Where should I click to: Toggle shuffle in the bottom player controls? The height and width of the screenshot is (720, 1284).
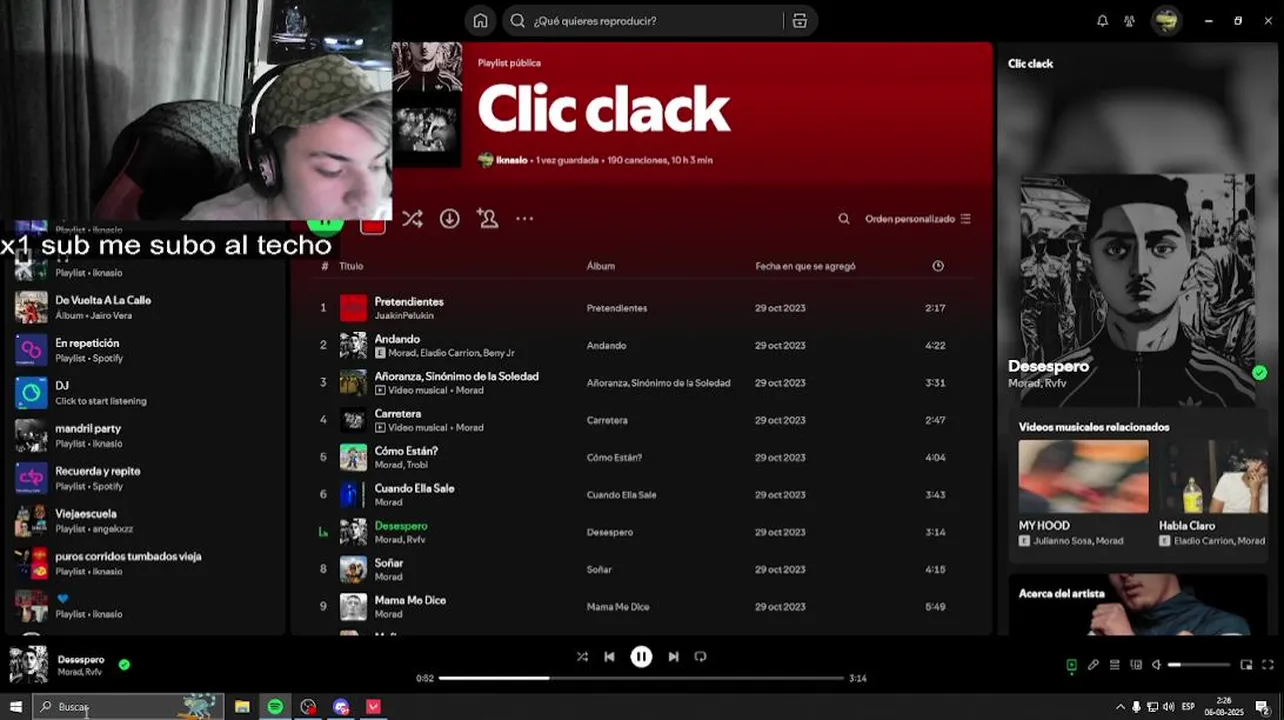pyautogui.click(x=582, y=657)
